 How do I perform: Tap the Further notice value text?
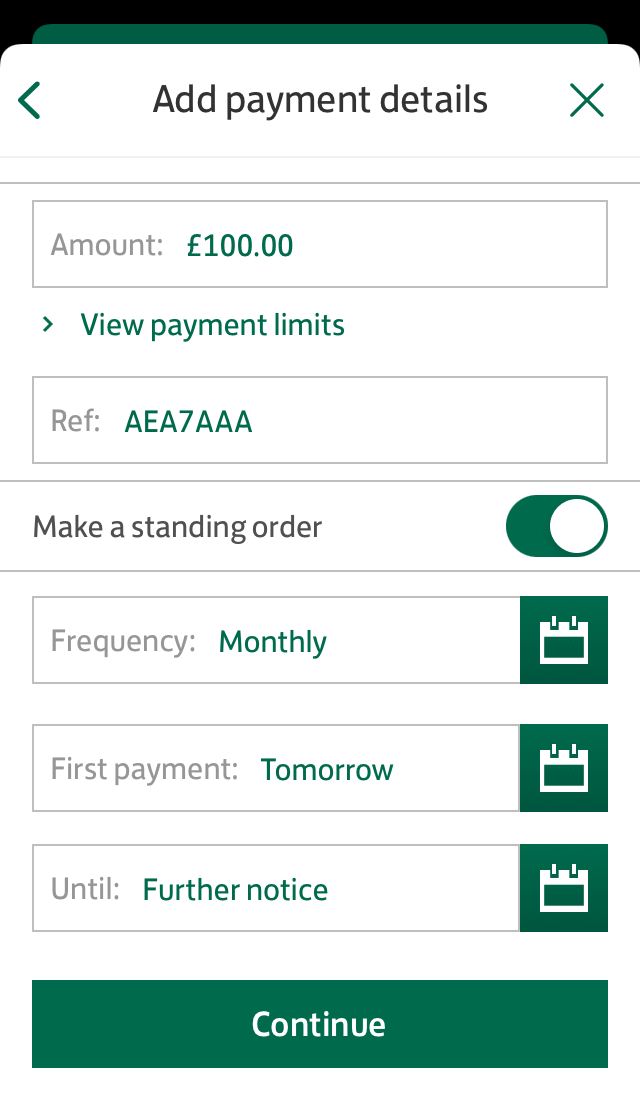click(235, 889)
